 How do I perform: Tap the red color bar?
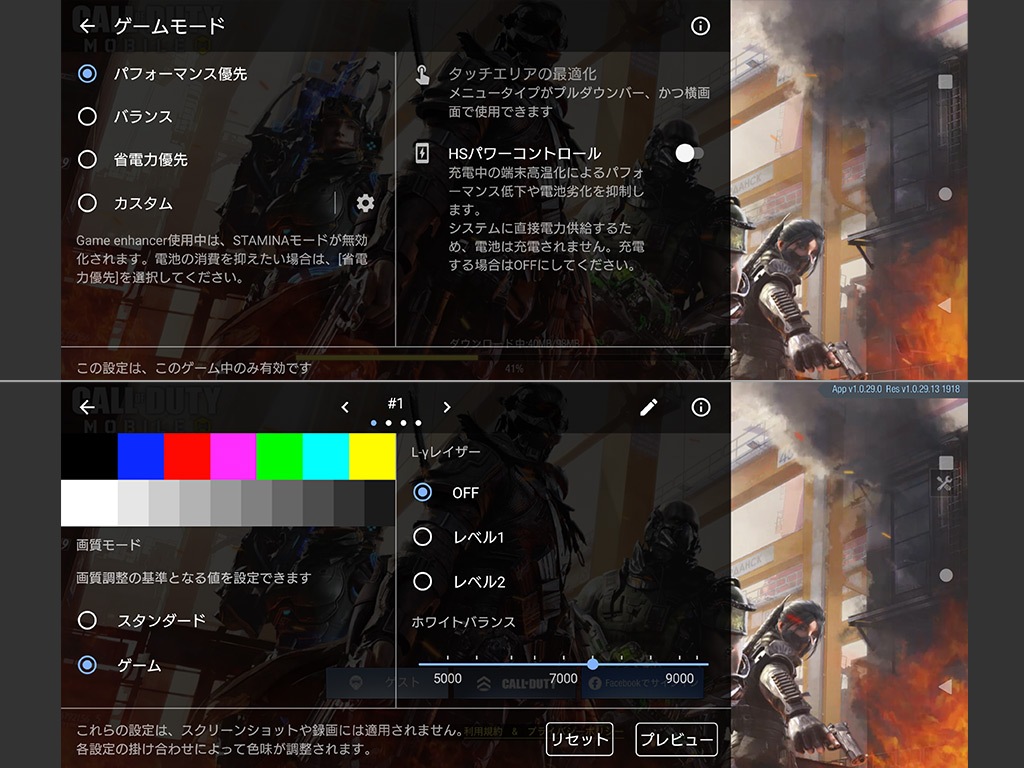[187, 456]
